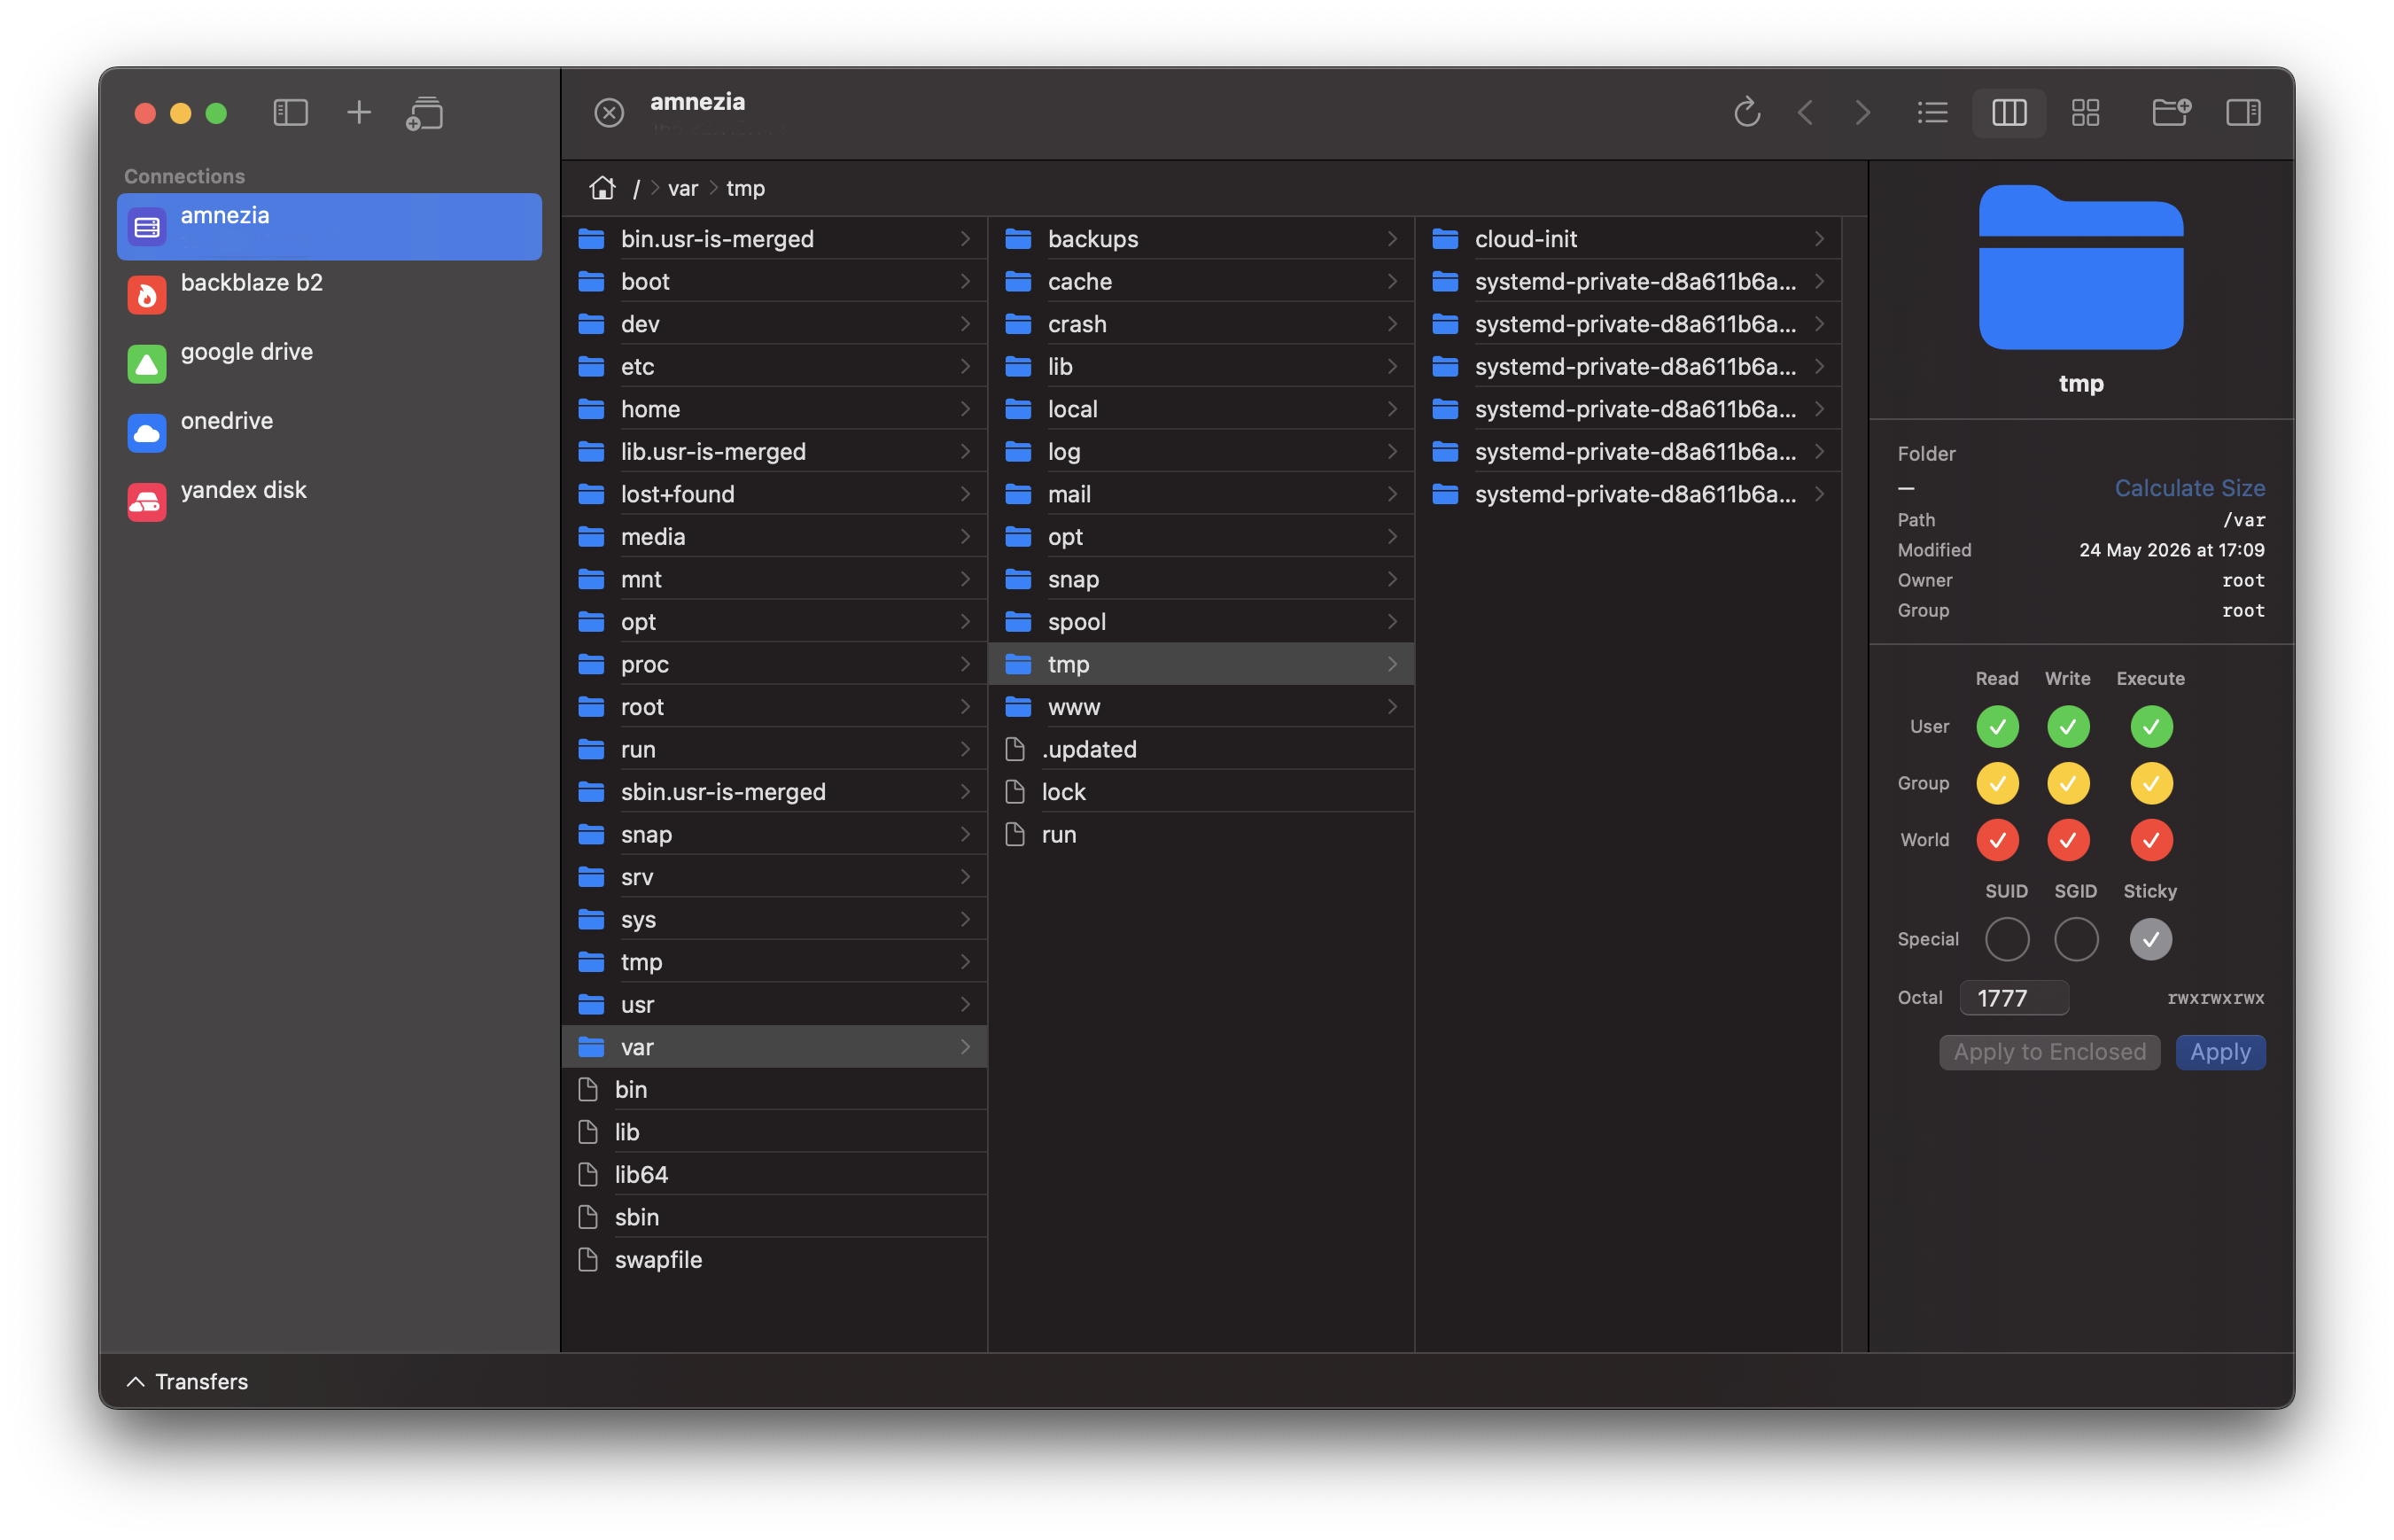Toggle World Write permission

2068,840
